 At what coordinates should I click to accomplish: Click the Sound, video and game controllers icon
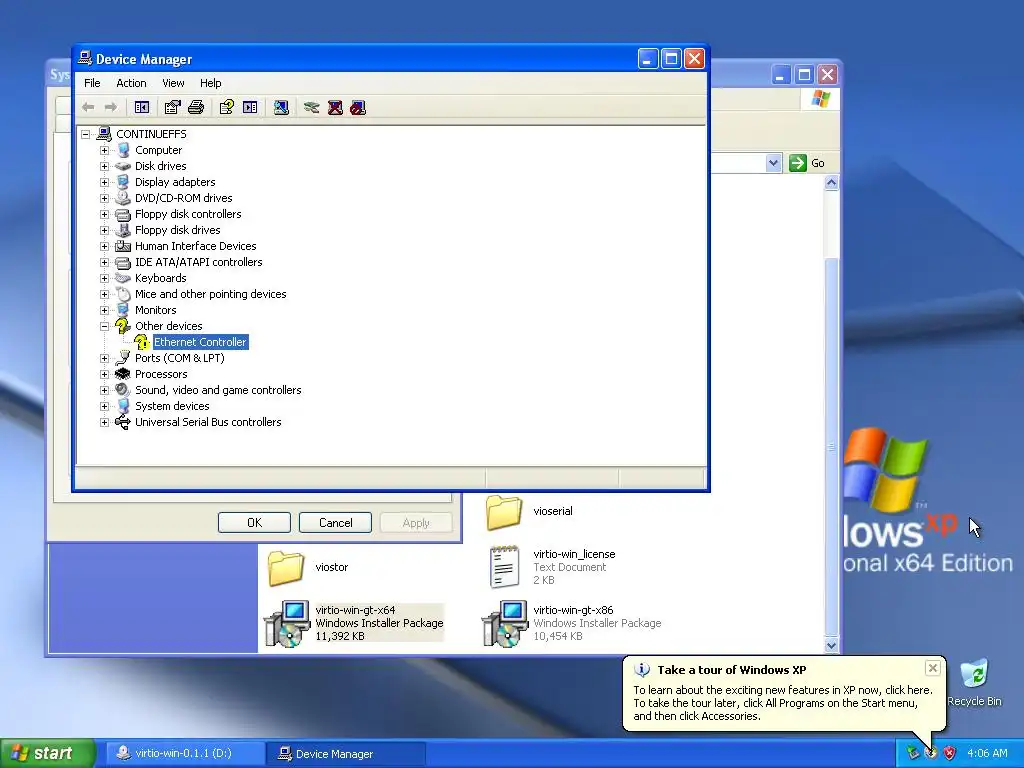point(123,390)
